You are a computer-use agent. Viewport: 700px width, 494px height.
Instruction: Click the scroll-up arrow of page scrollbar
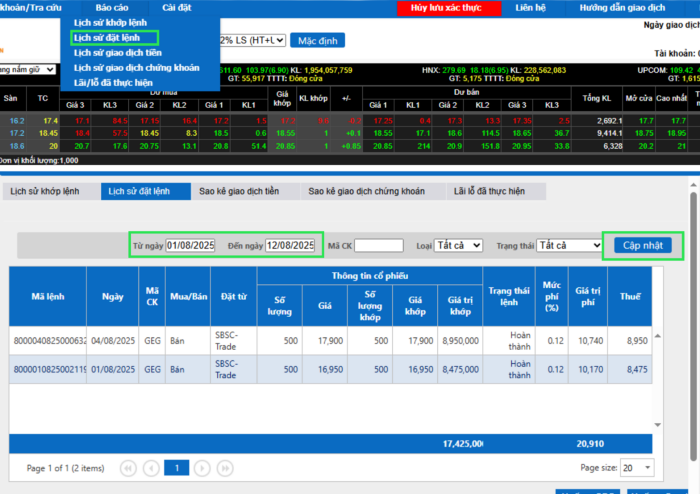[x=693, y=185]
